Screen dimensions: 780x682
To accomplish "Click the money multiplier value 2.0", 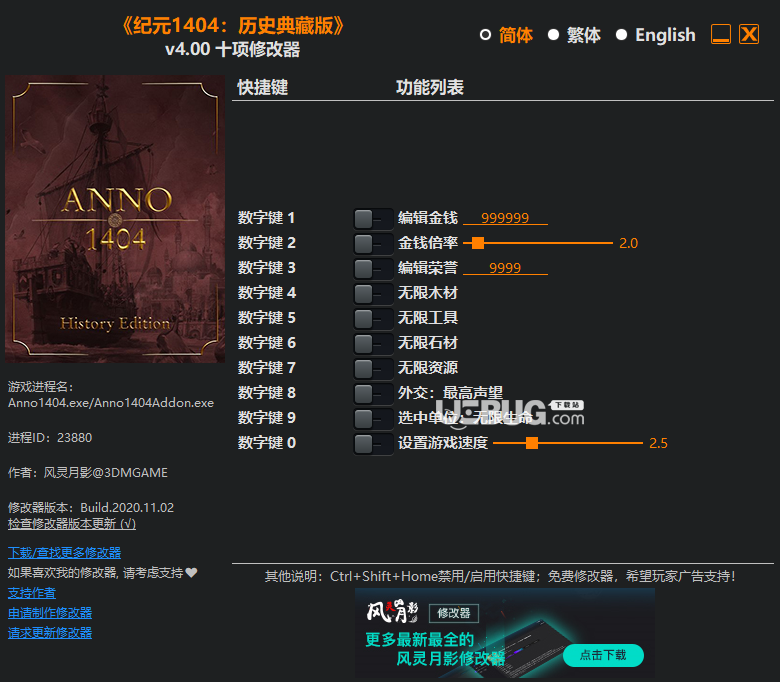I will tap(628, 243).
